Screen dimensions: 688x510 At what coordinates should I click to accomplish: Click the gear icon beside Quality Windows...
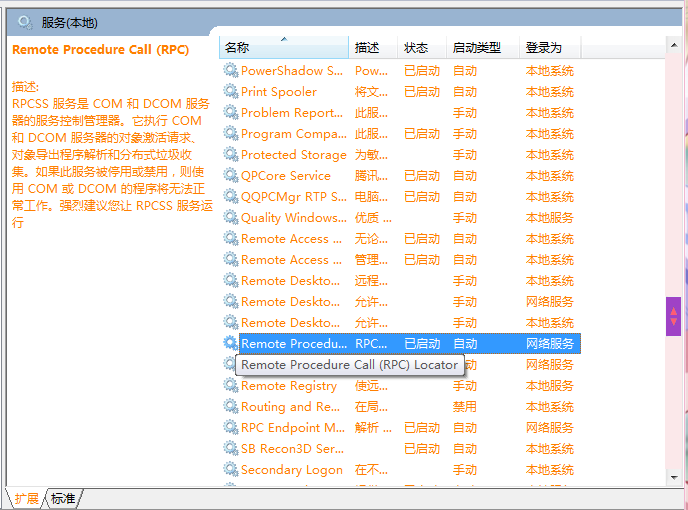(x=230, y=217)
